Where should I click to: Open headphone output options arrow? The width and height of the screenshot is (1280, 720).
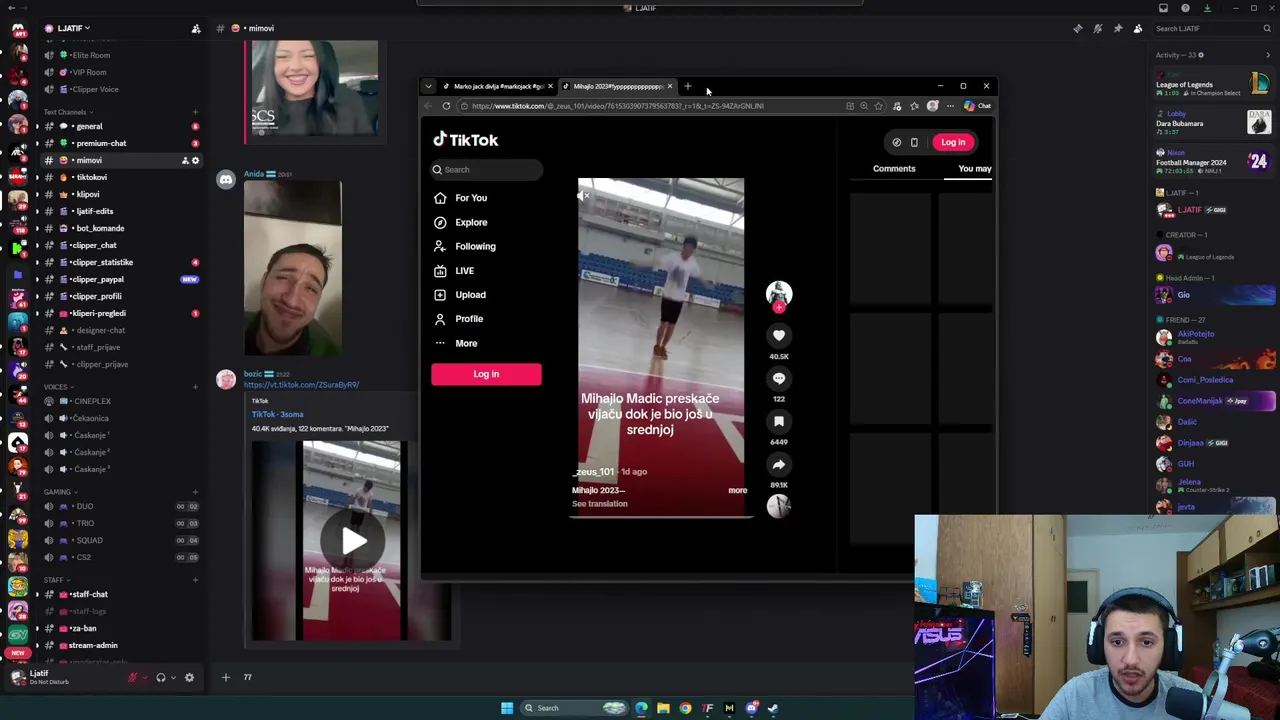173,677
